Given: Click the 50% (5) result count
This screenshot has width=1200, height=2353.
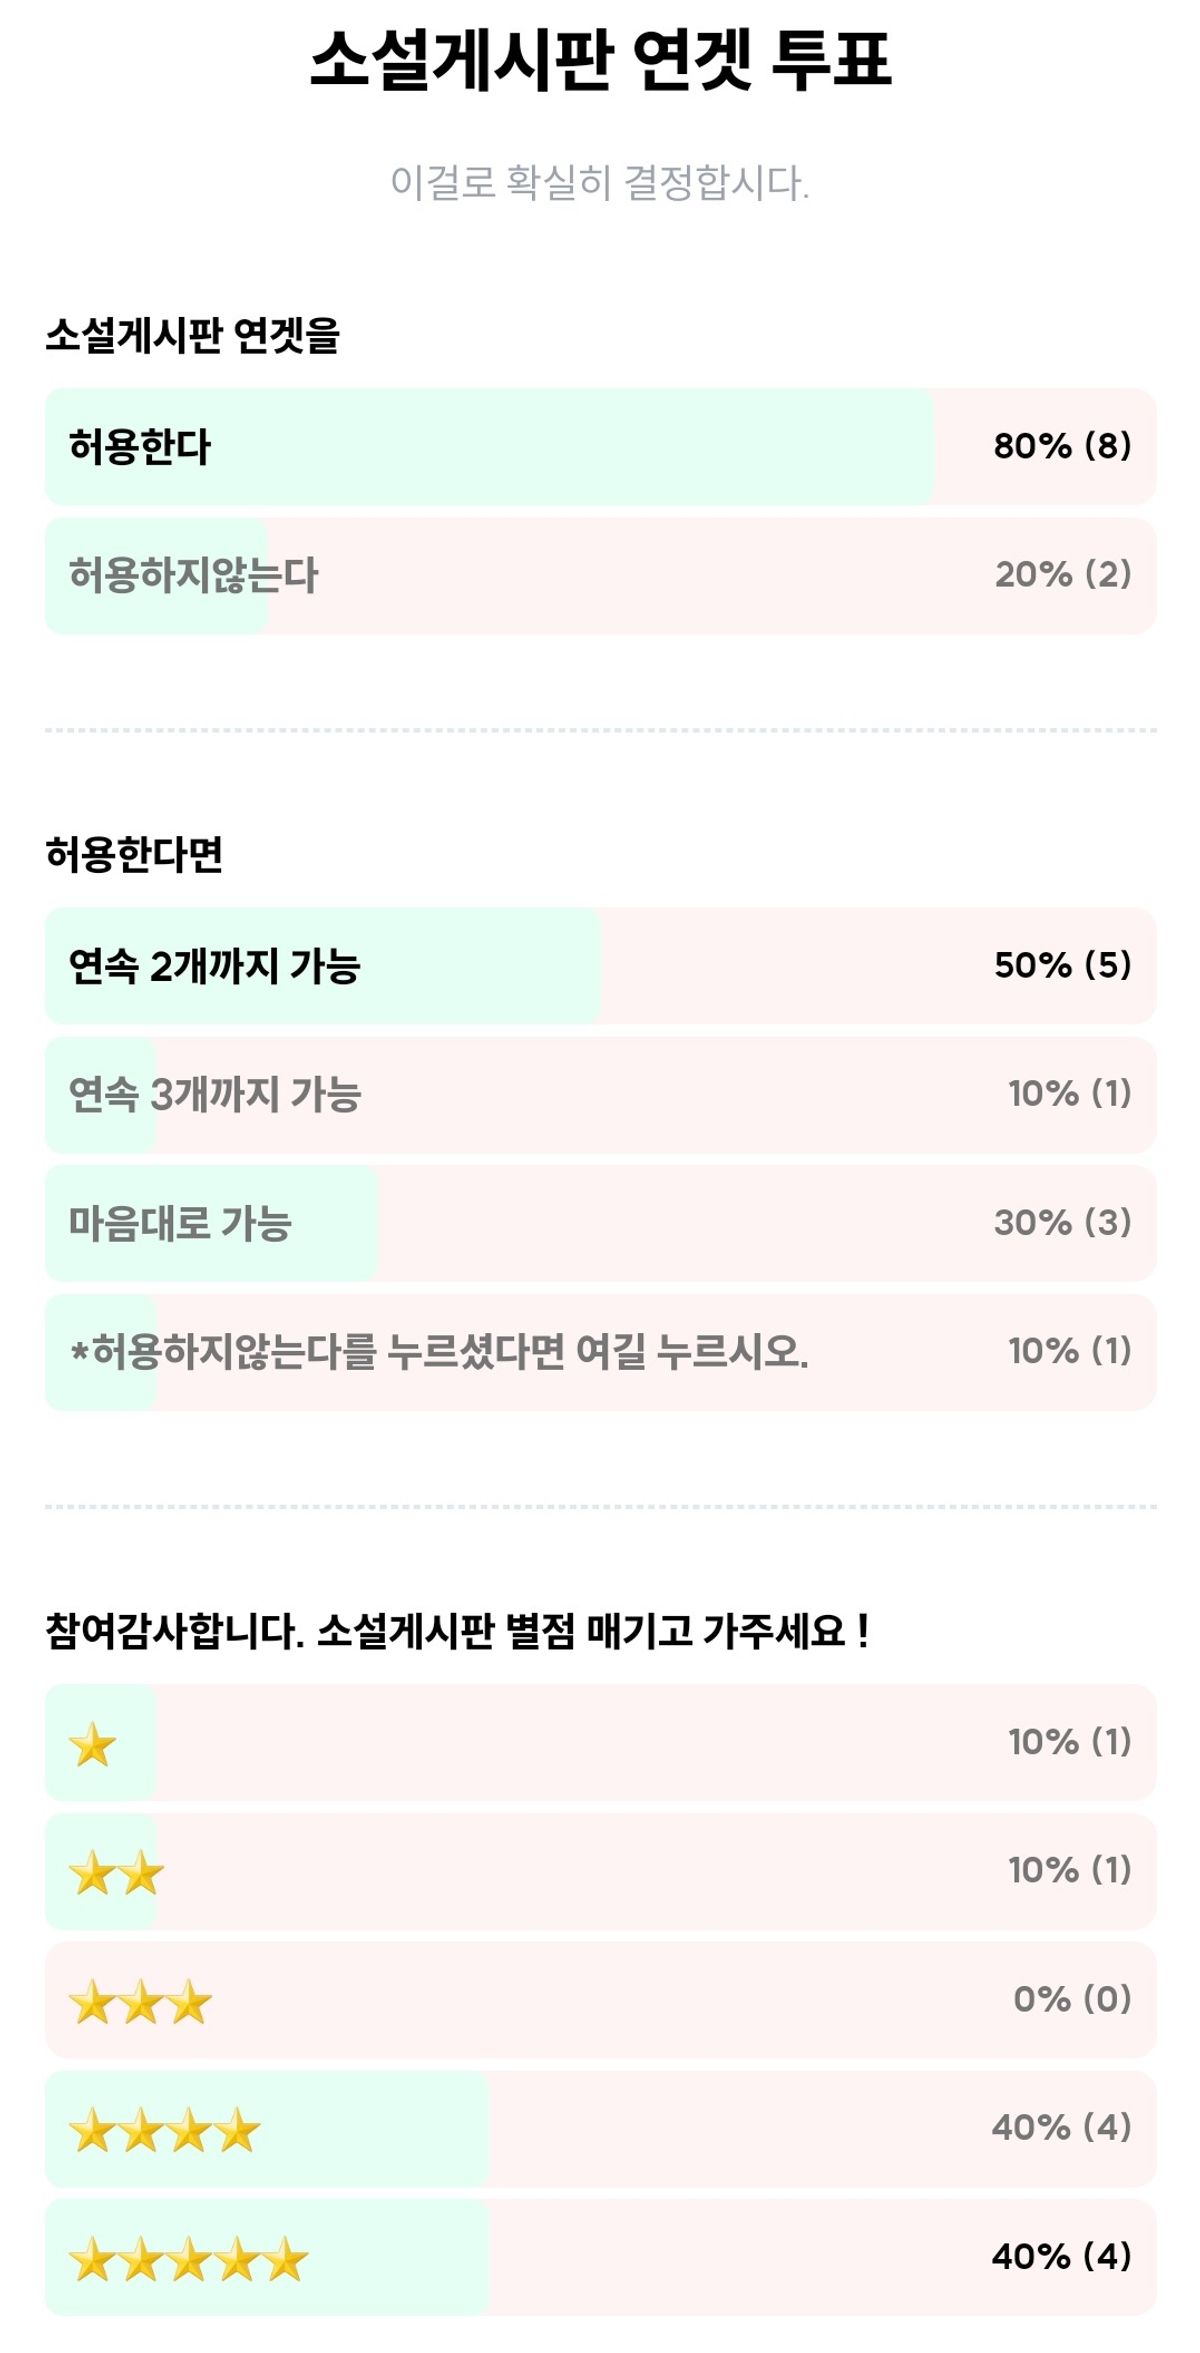Looking at the screenshot, I should click(x=1063, y=965).
